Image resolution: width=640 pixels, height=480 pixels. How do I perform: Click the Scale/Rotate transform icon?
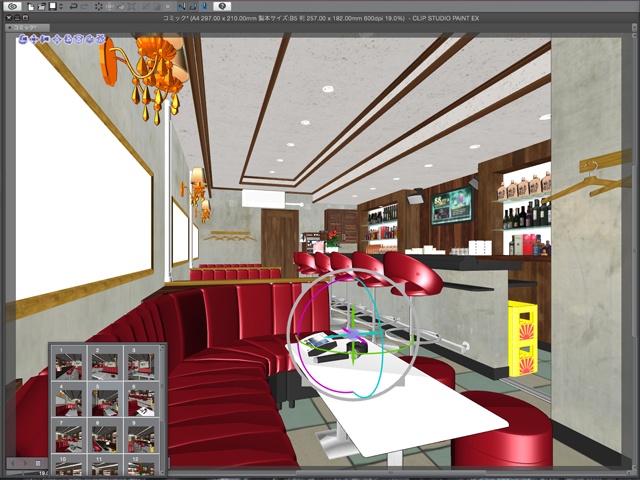132,7
